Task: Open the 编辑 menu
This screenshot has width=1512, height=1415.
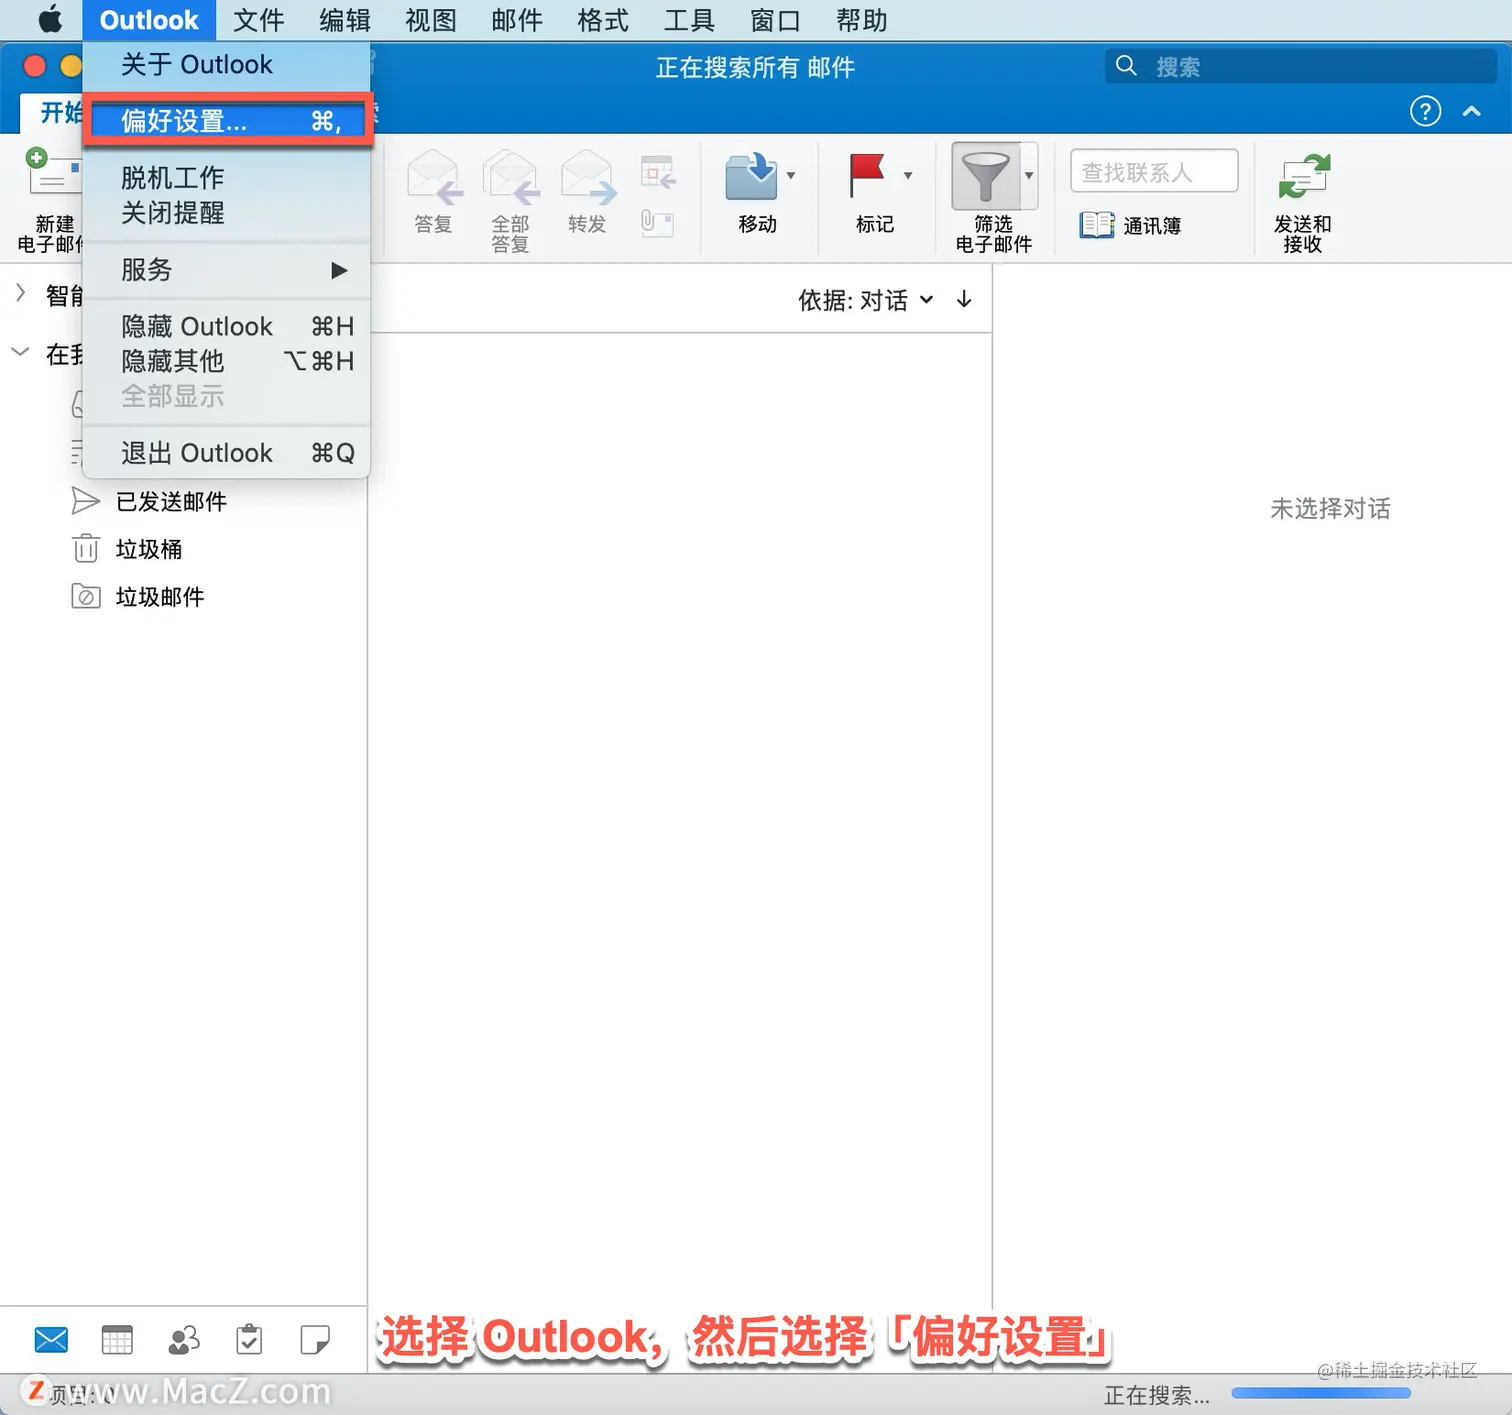Action: (345, 20)
